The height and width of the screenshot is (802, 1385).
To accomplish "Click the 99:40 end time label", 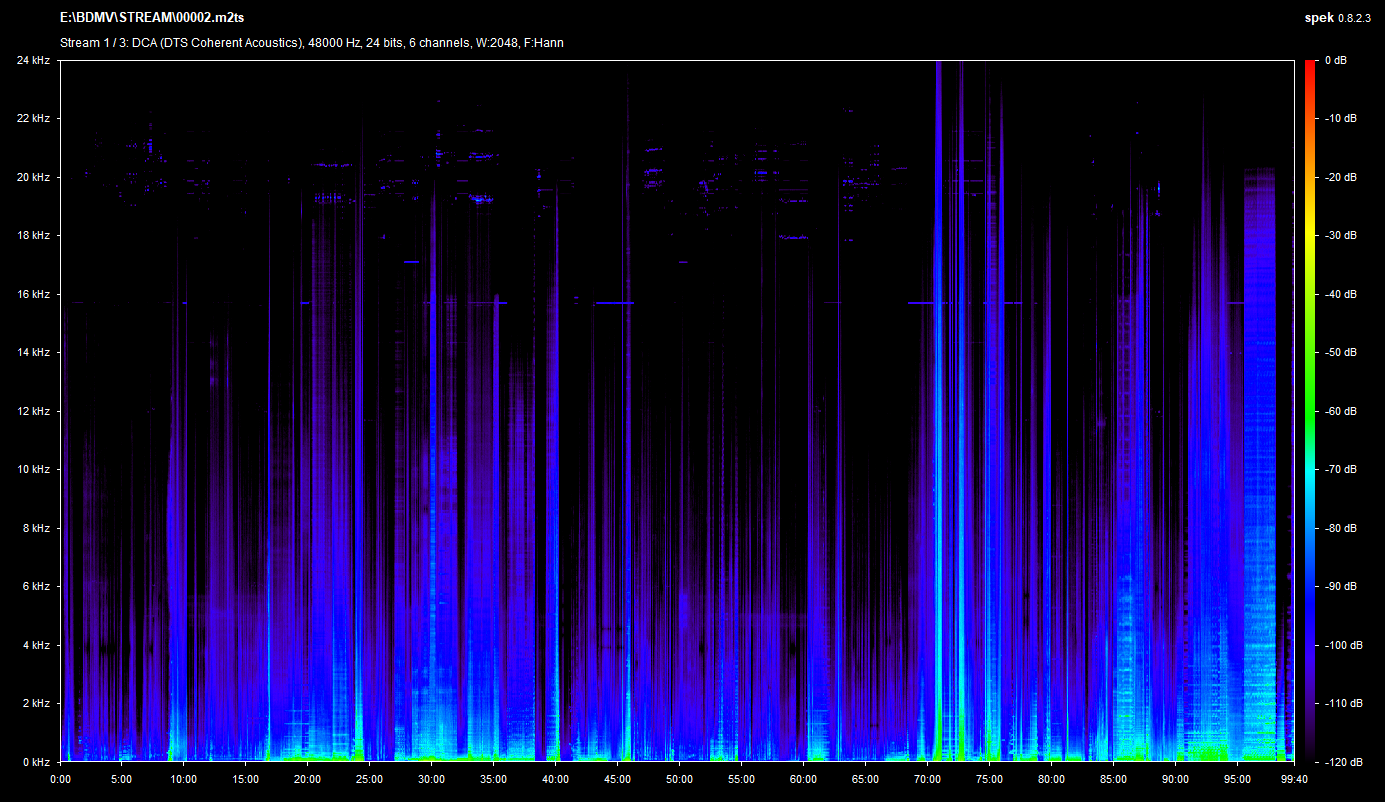I will (1294, 779).
